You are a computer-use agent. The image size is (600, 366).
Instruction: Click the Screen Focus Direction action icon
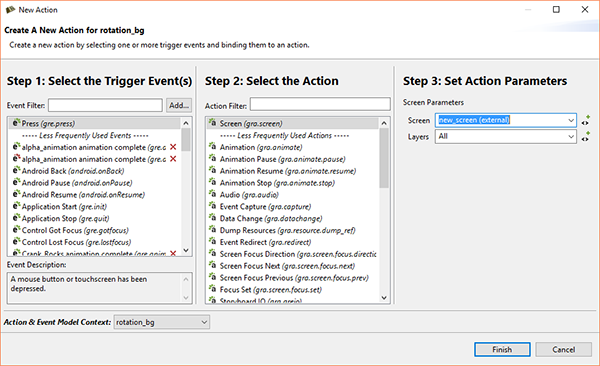[x=212, y=253]
